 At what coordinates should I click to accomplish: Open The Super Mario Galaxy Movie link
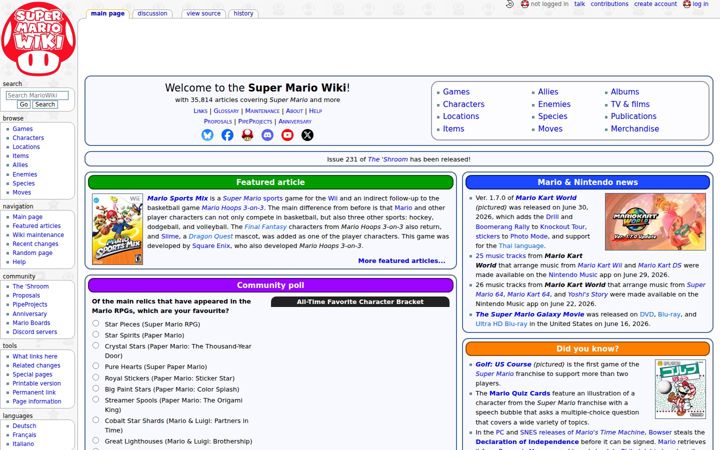point(529,315)
